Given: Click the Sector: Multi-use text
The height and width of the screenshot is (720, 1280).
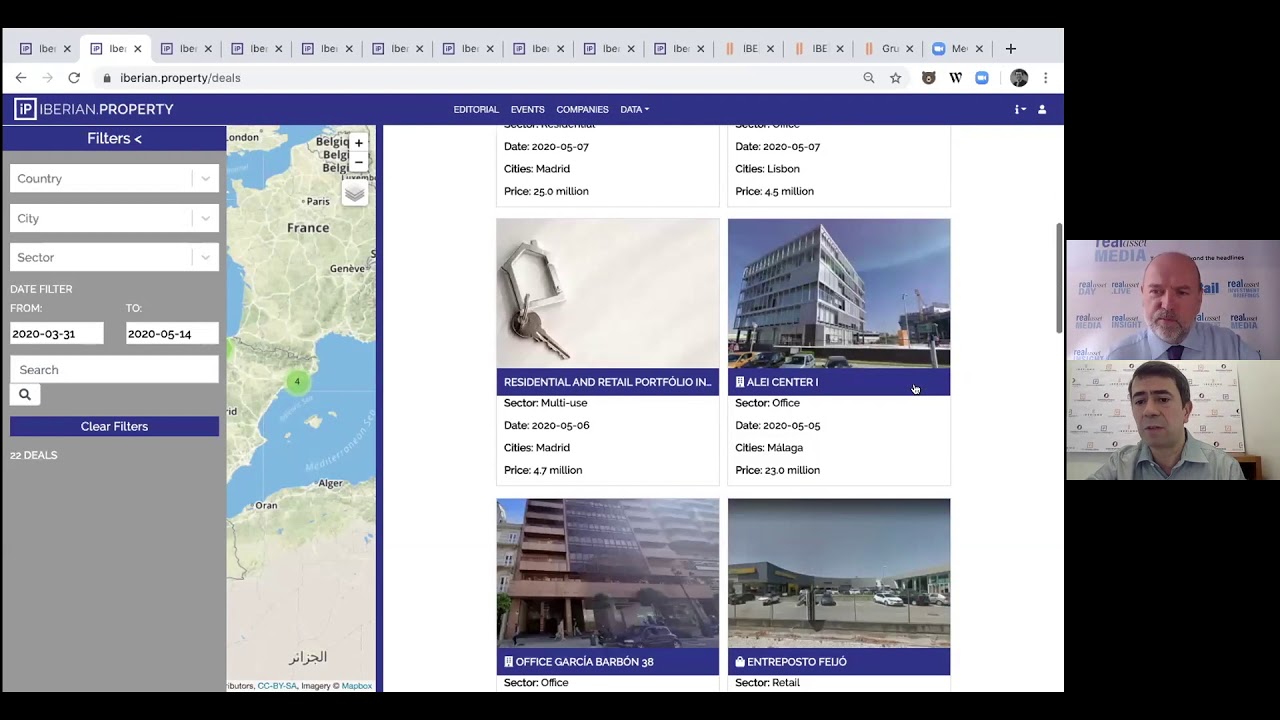Looking at the screenshot, I should (546, 403).
